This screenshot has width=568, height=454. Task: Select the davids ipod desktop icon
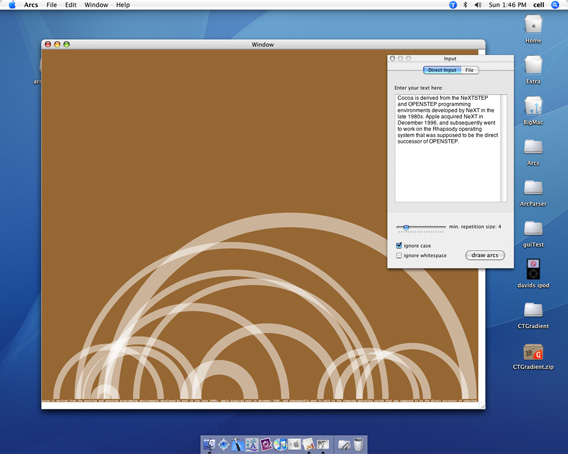tap(533, 274)
